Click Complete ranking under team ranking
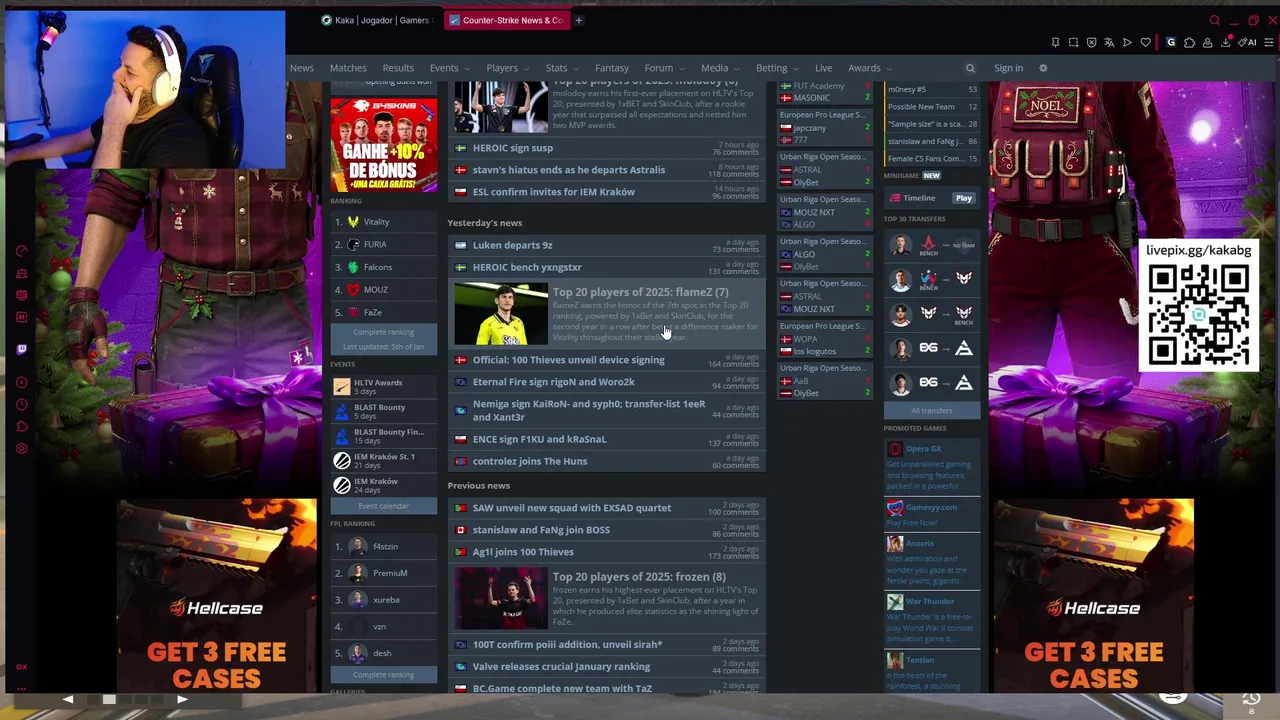The width and height of the screenshot is (1280, 720). pos(383,332)
